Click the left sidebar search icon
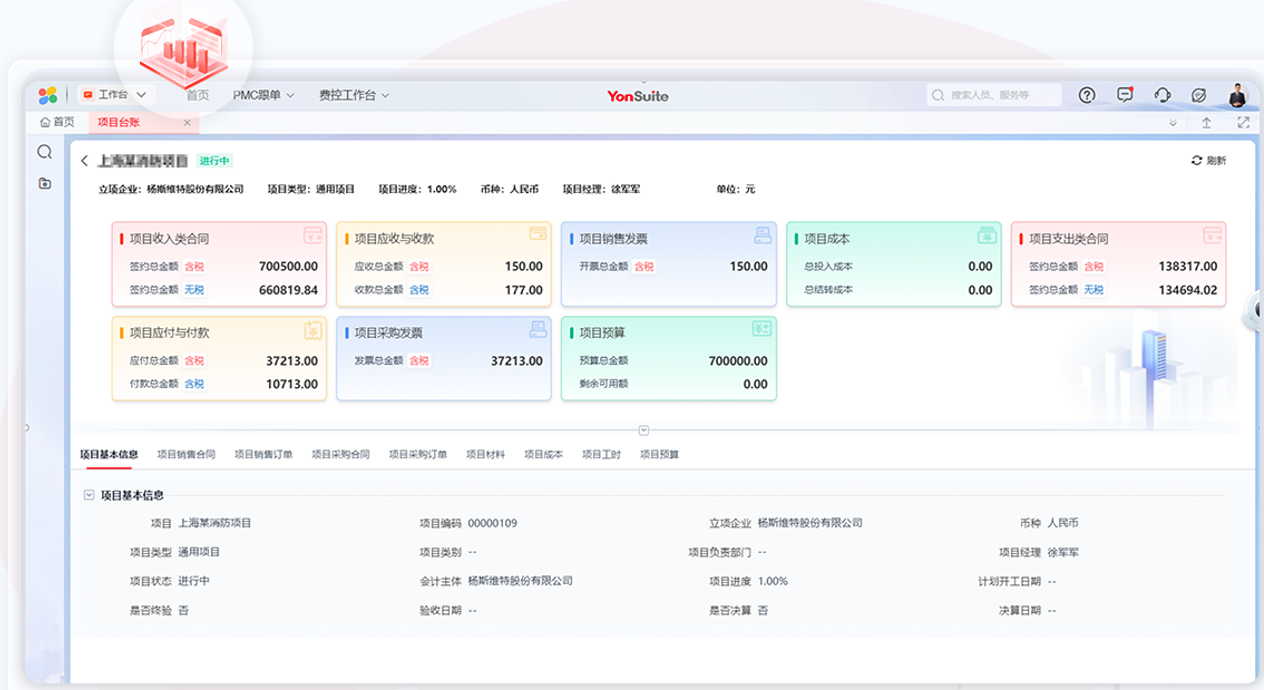Screen dimensions: 1264x690 (x=45, y=152)
